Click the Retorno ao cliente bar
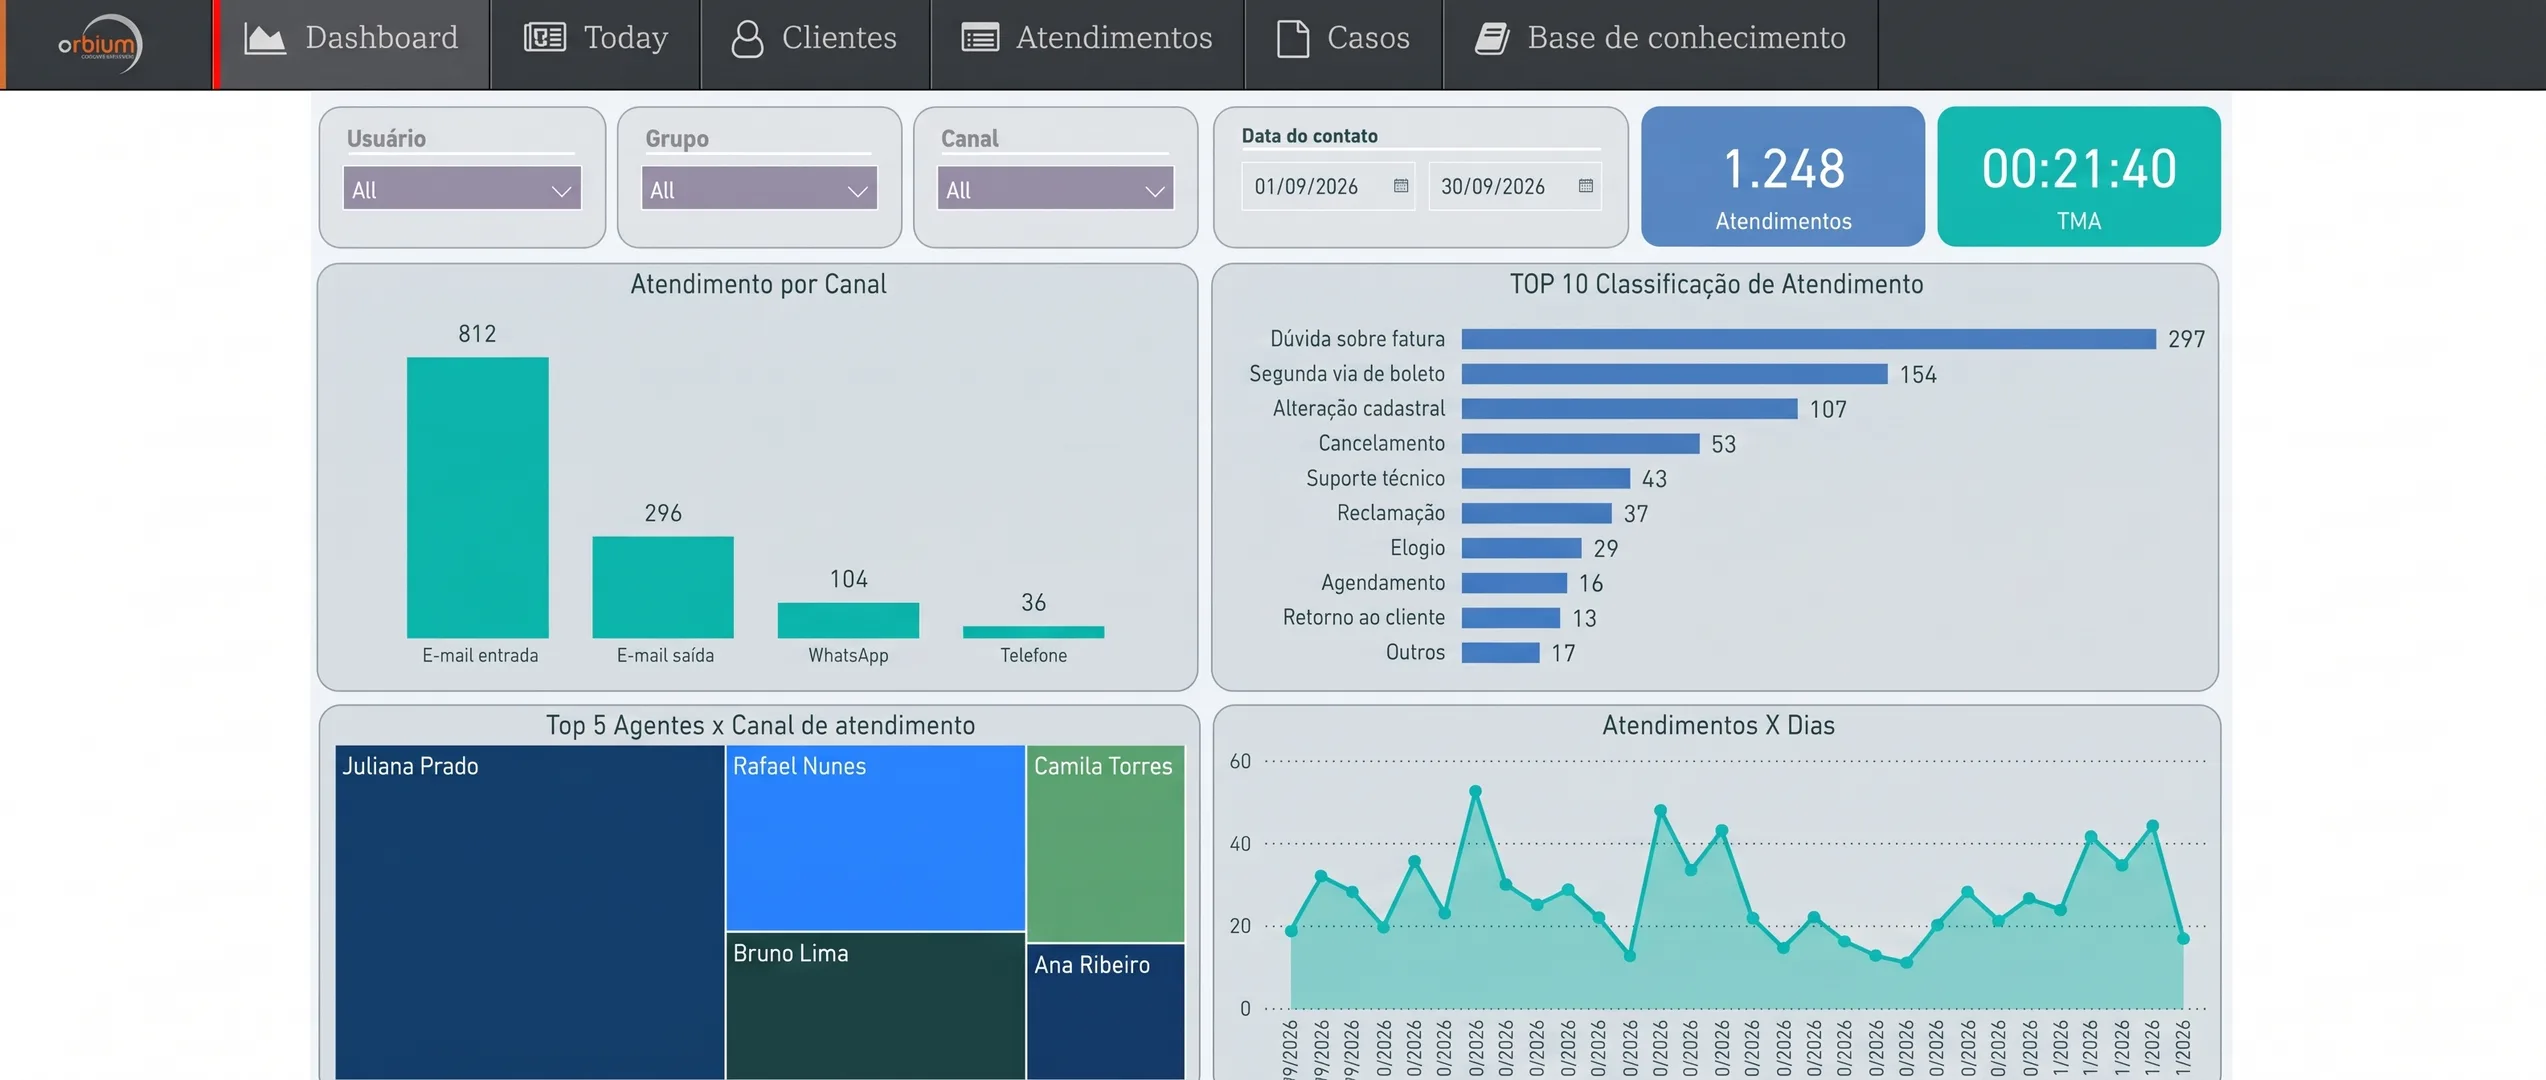This screenshot has height=1080, width=2546. (x=1510, y=618)
